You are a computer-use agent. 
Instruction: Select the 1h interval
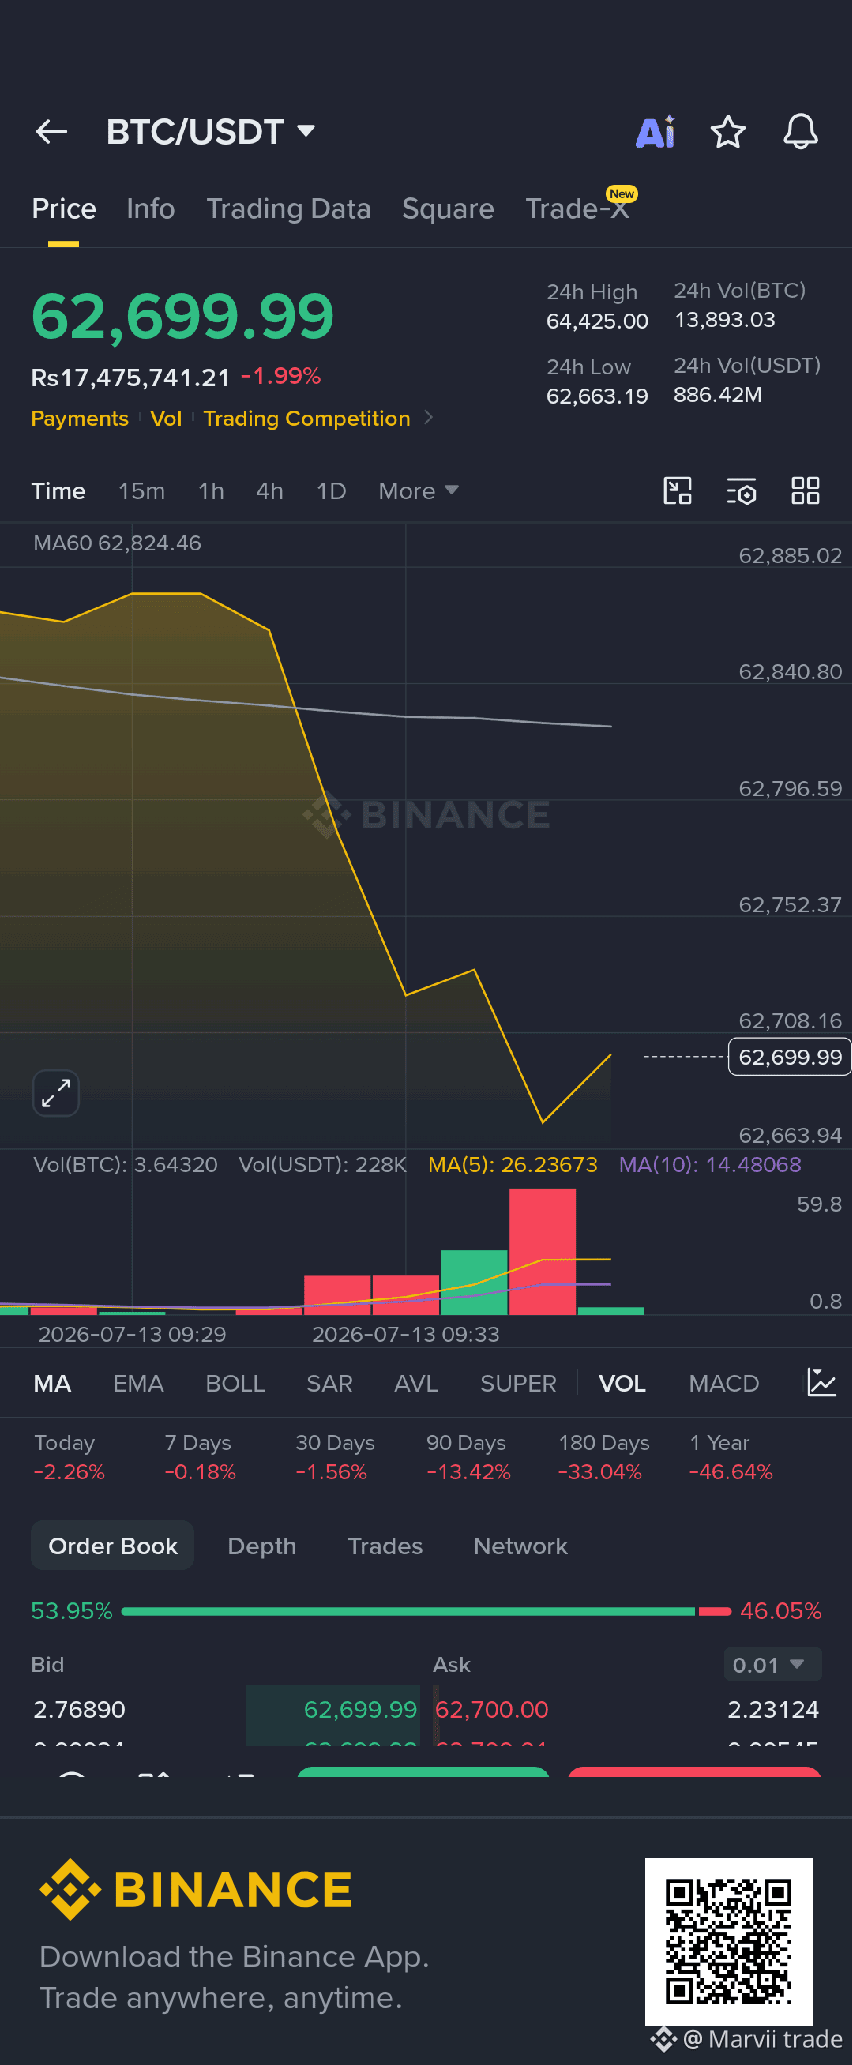coord(211,491)
